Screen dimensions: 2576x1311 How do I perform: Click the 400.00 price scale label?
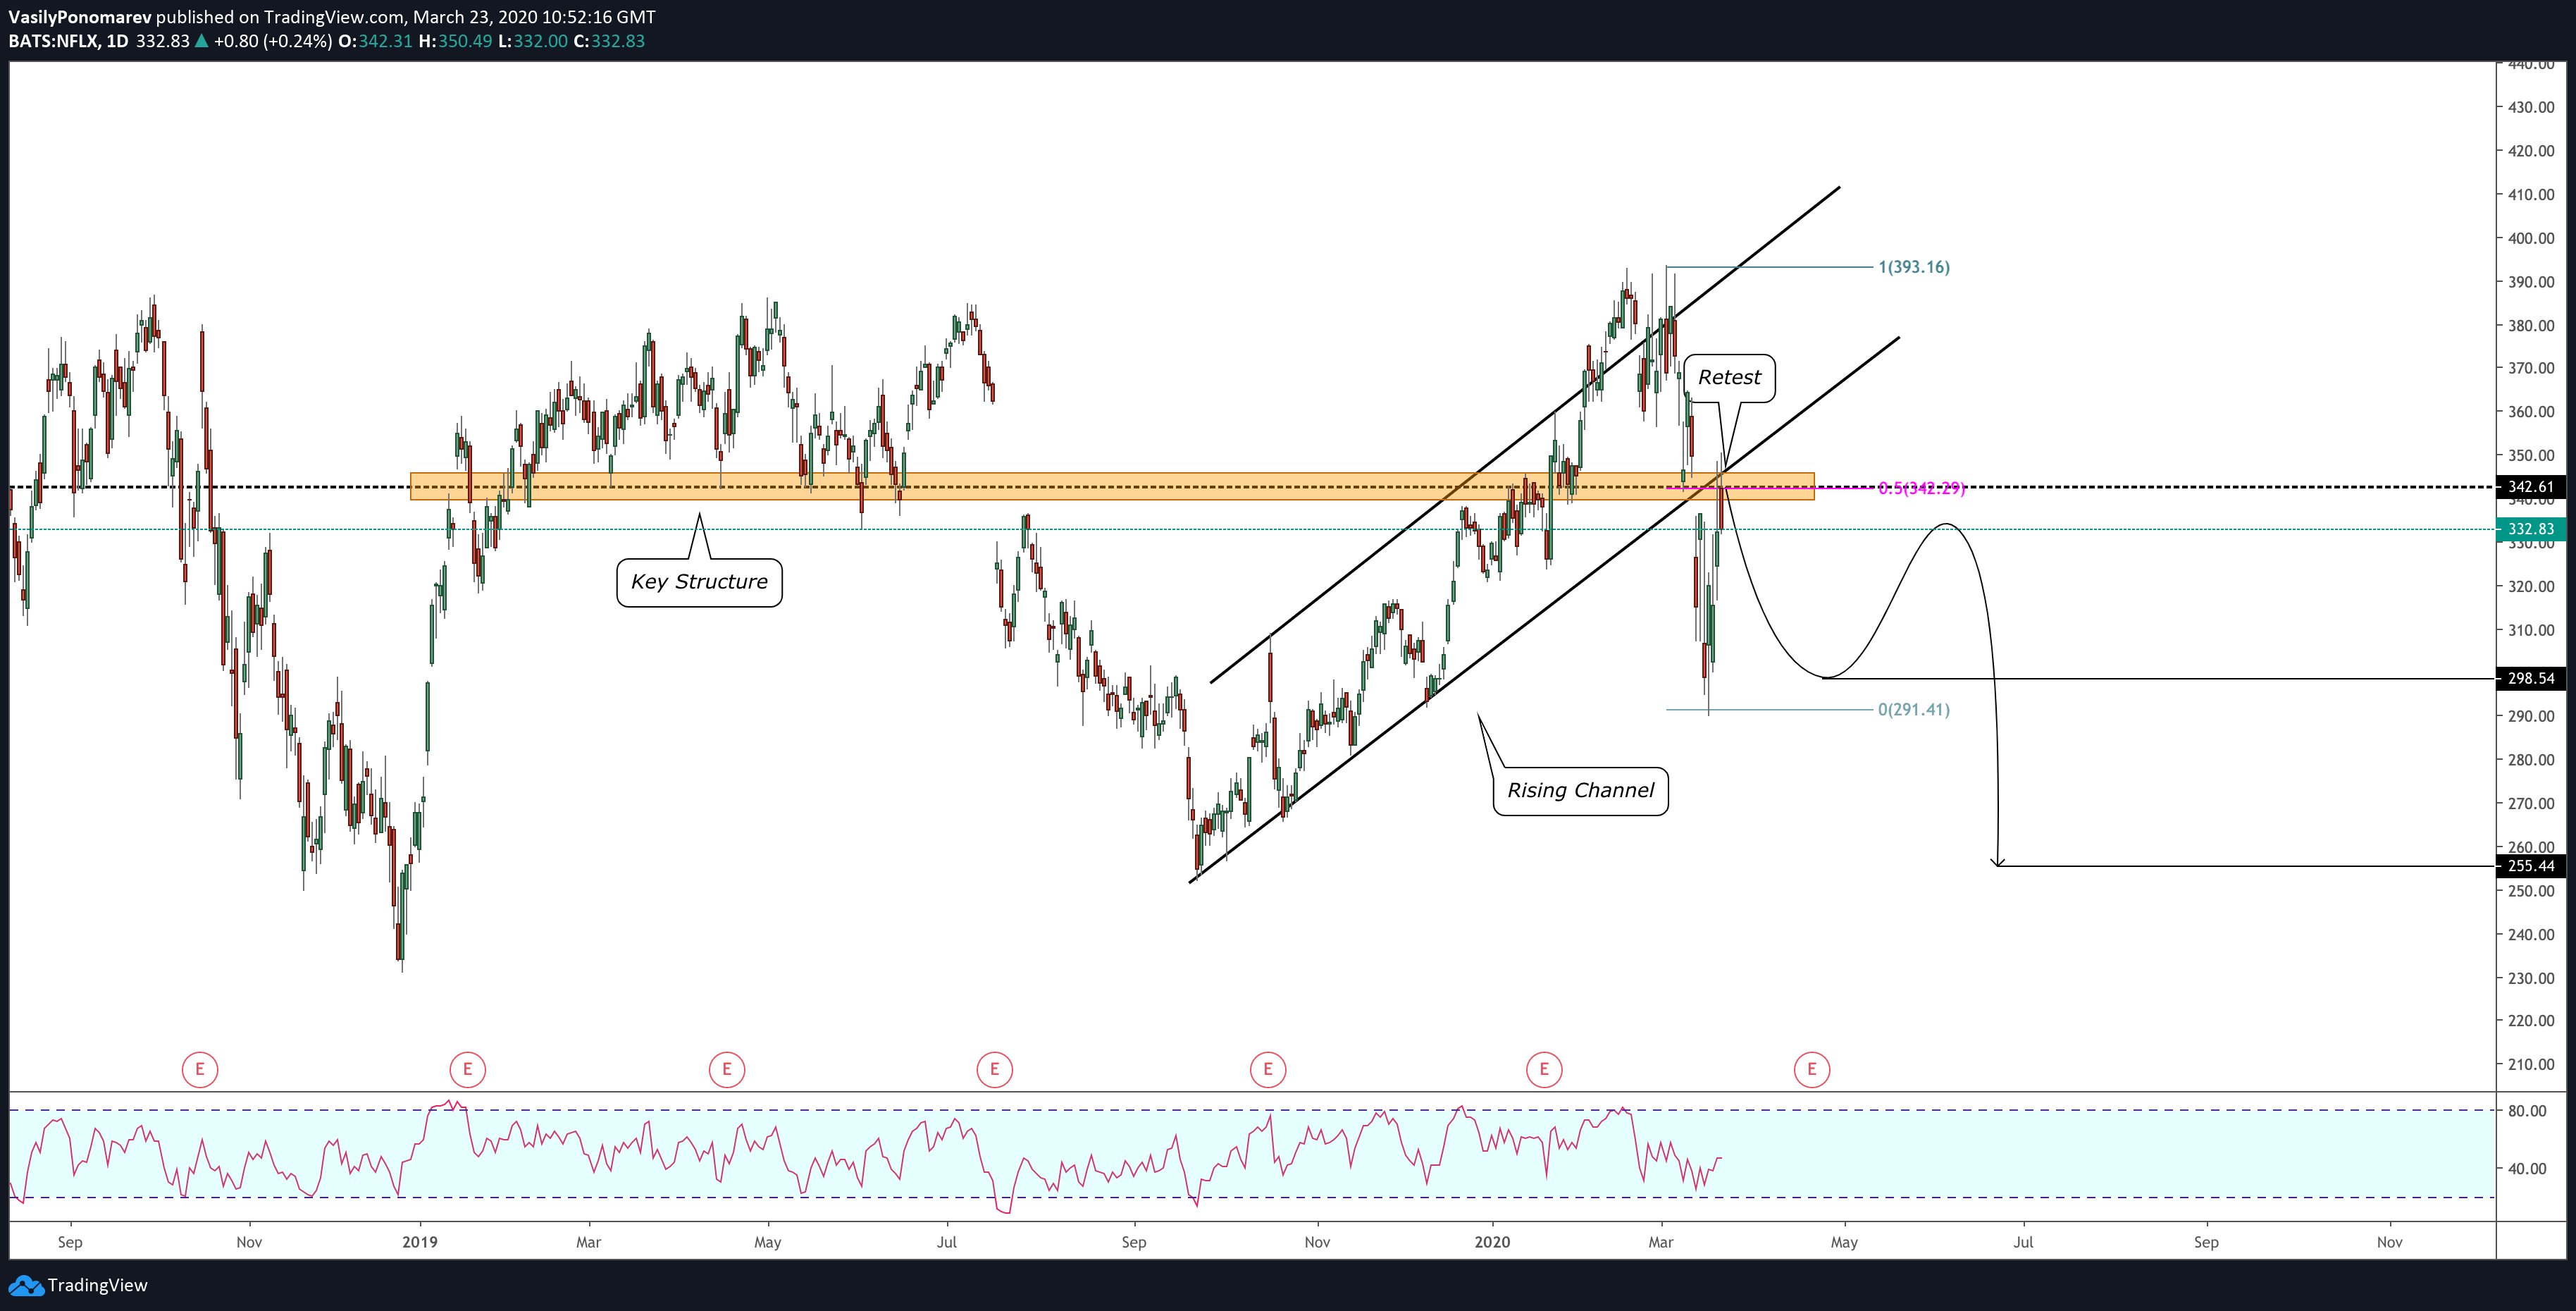[x=2531, y=238]
